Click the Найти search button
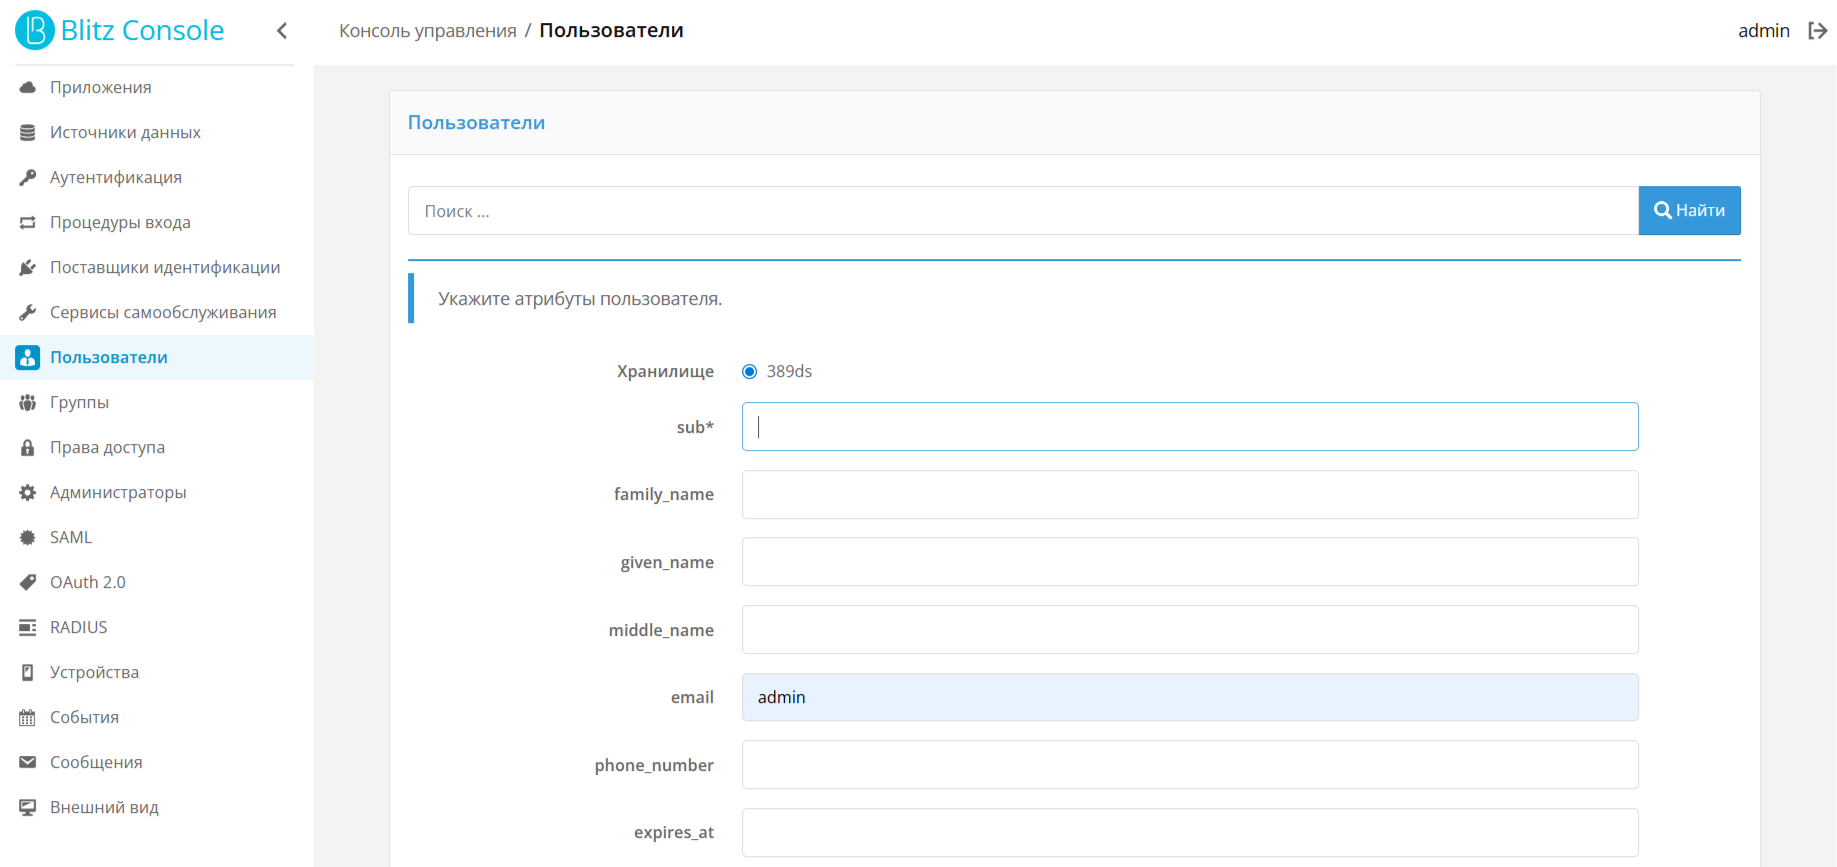The image size is (1837, 867). tap(1689, 211)
